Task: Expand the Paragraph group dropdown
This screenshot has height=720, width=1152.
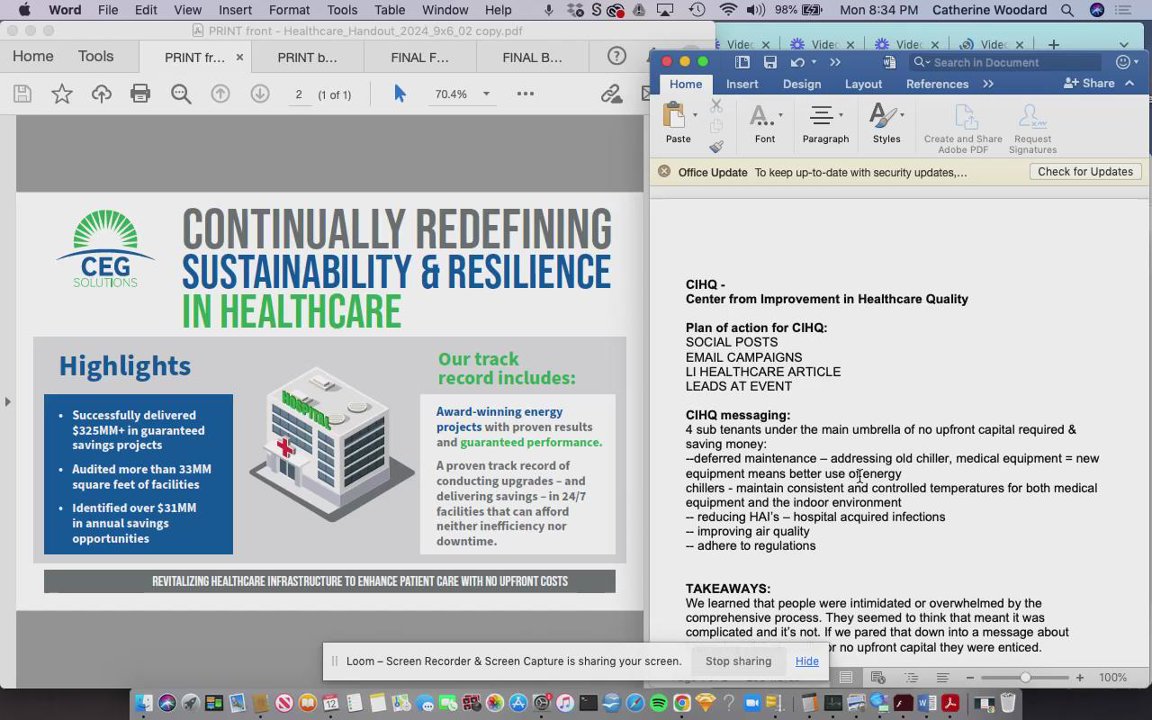Action: click(841, 115)
